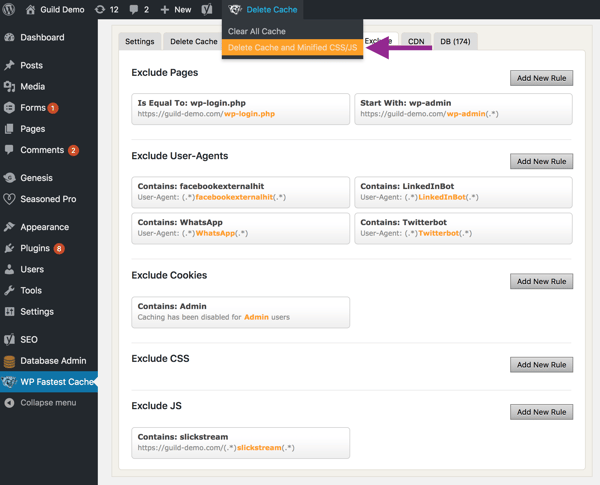Click Guild Demo site name
Screen dimensions: 600x485
[x=62, y=10]
